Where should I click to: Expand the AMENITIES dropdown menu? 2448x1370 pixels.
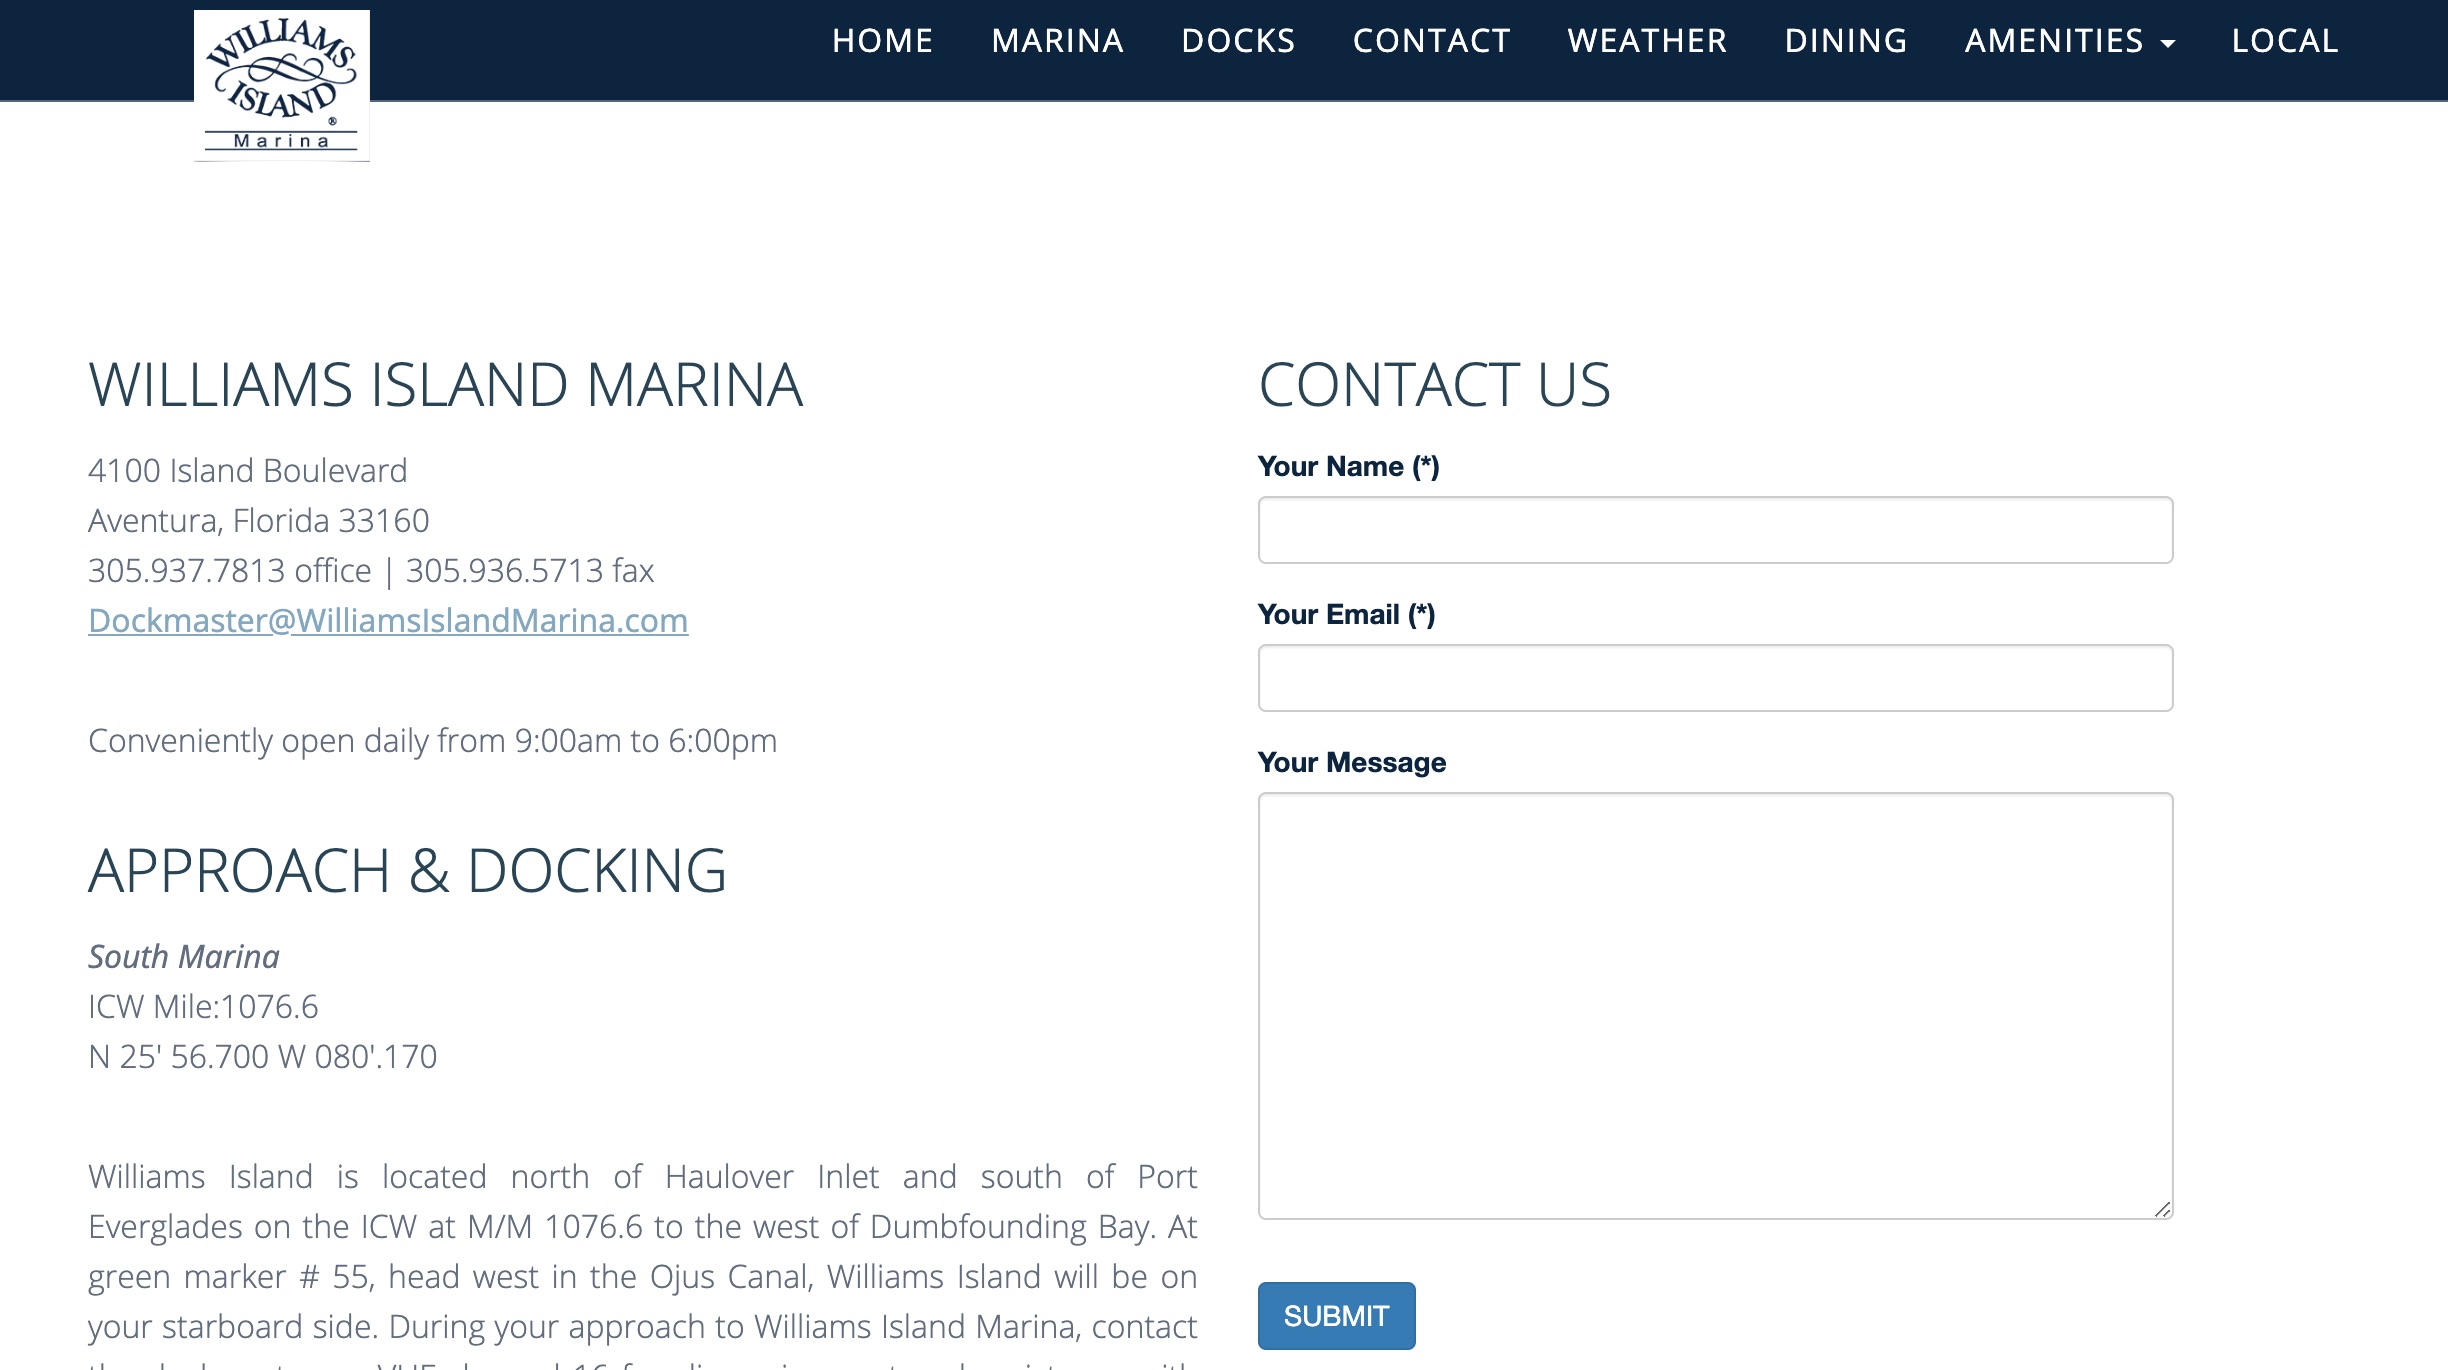(x=2069, y=41)
